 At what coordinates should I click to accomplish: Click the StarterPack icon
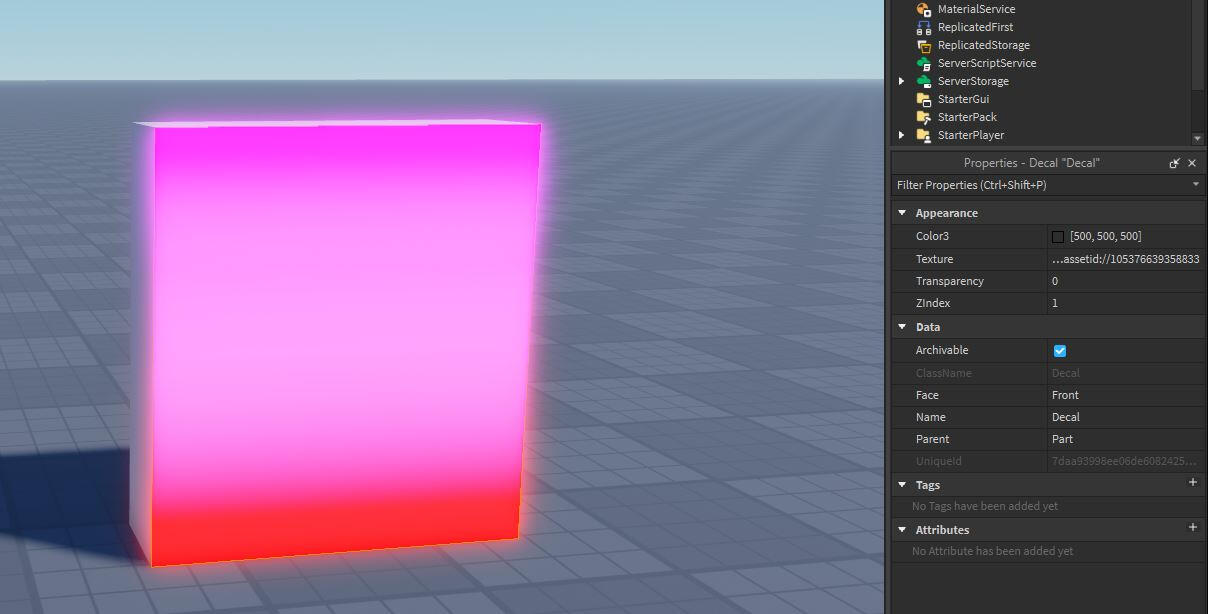pyautogui.click(x=924, y=117)
